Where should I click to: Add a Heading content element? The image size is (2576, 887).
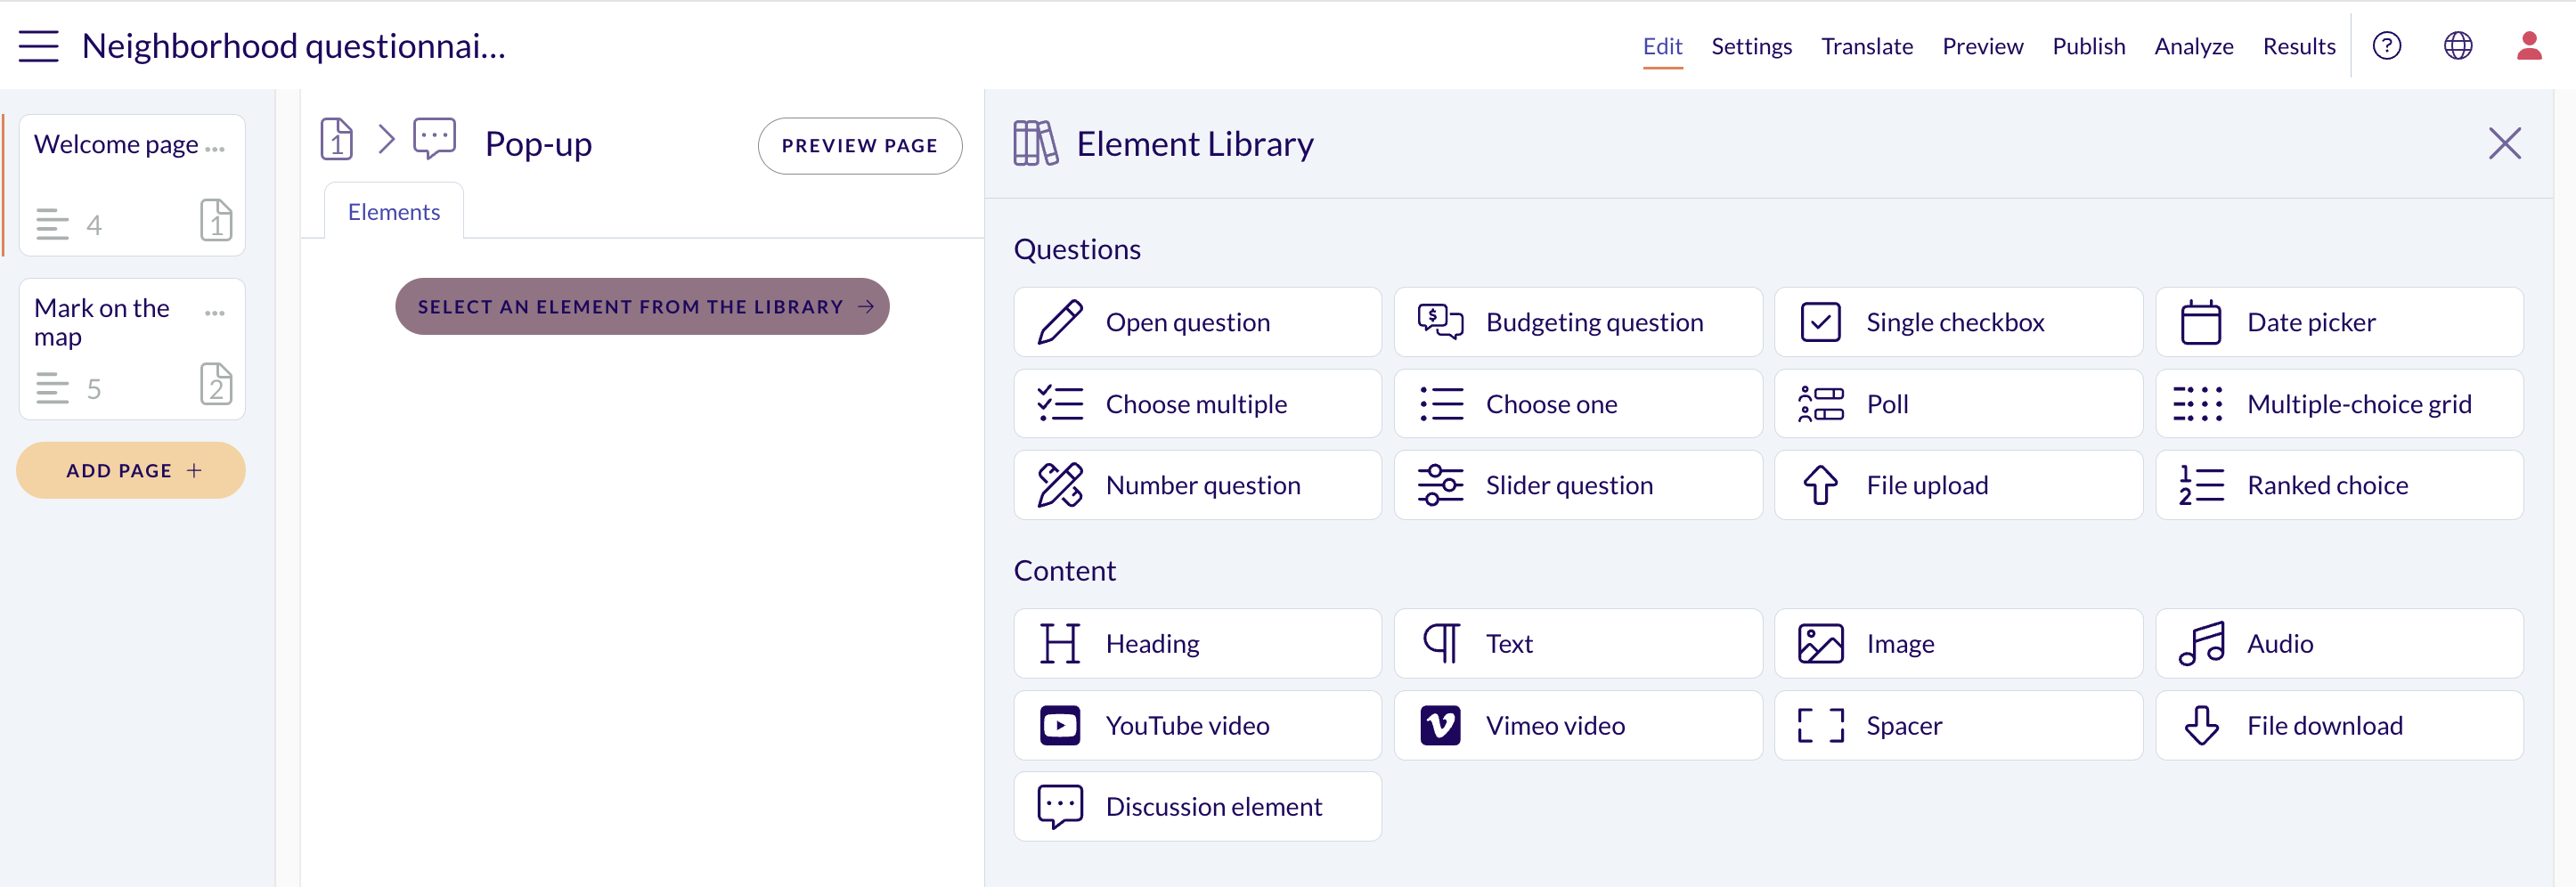1197,643
